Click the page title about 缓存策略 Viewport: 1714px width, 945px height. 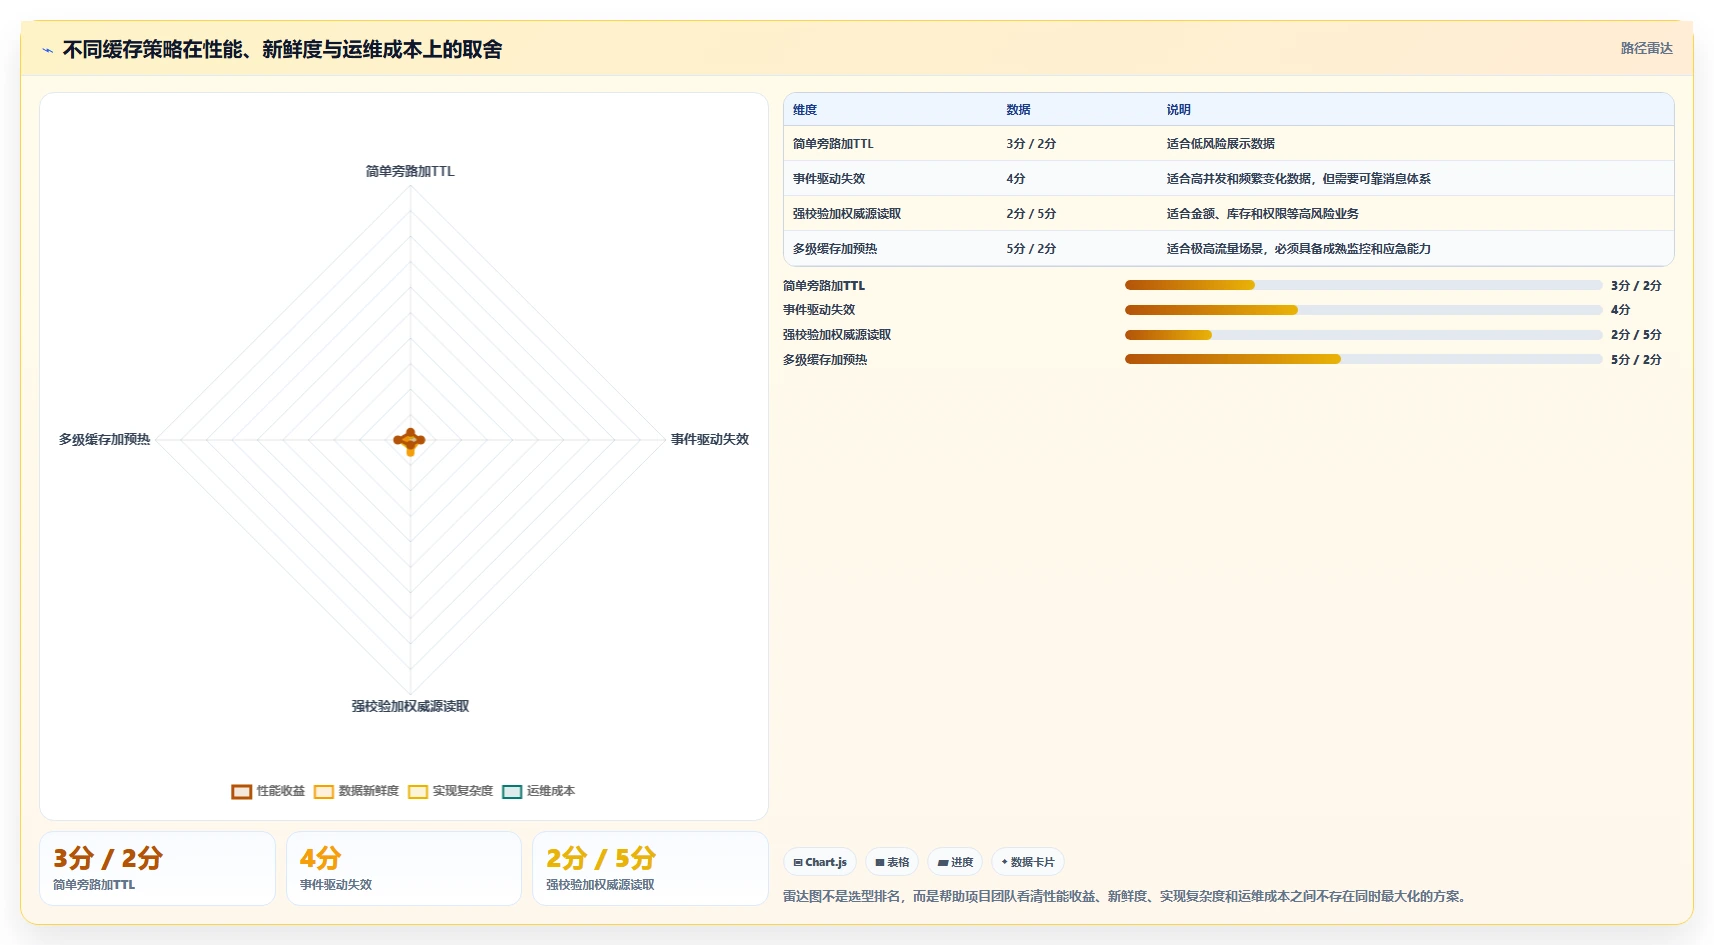pos(283,50)
